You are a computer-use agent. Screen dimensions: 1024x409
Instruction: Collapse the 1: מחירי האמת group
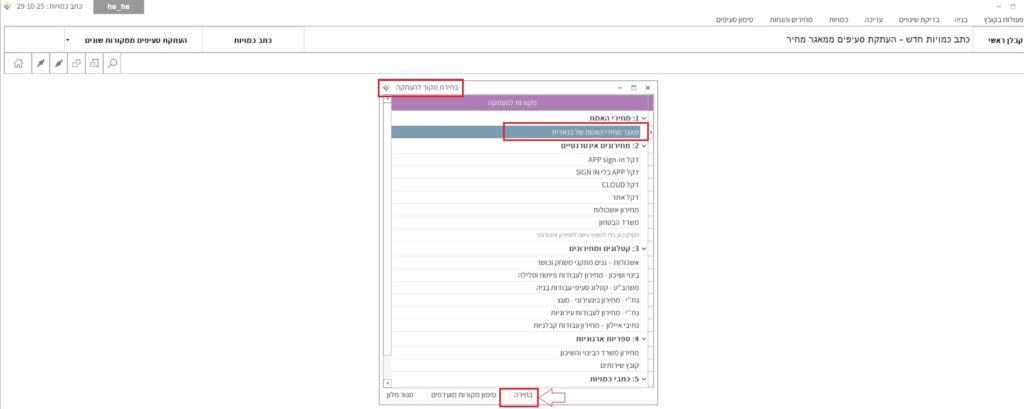coord(644,118)
